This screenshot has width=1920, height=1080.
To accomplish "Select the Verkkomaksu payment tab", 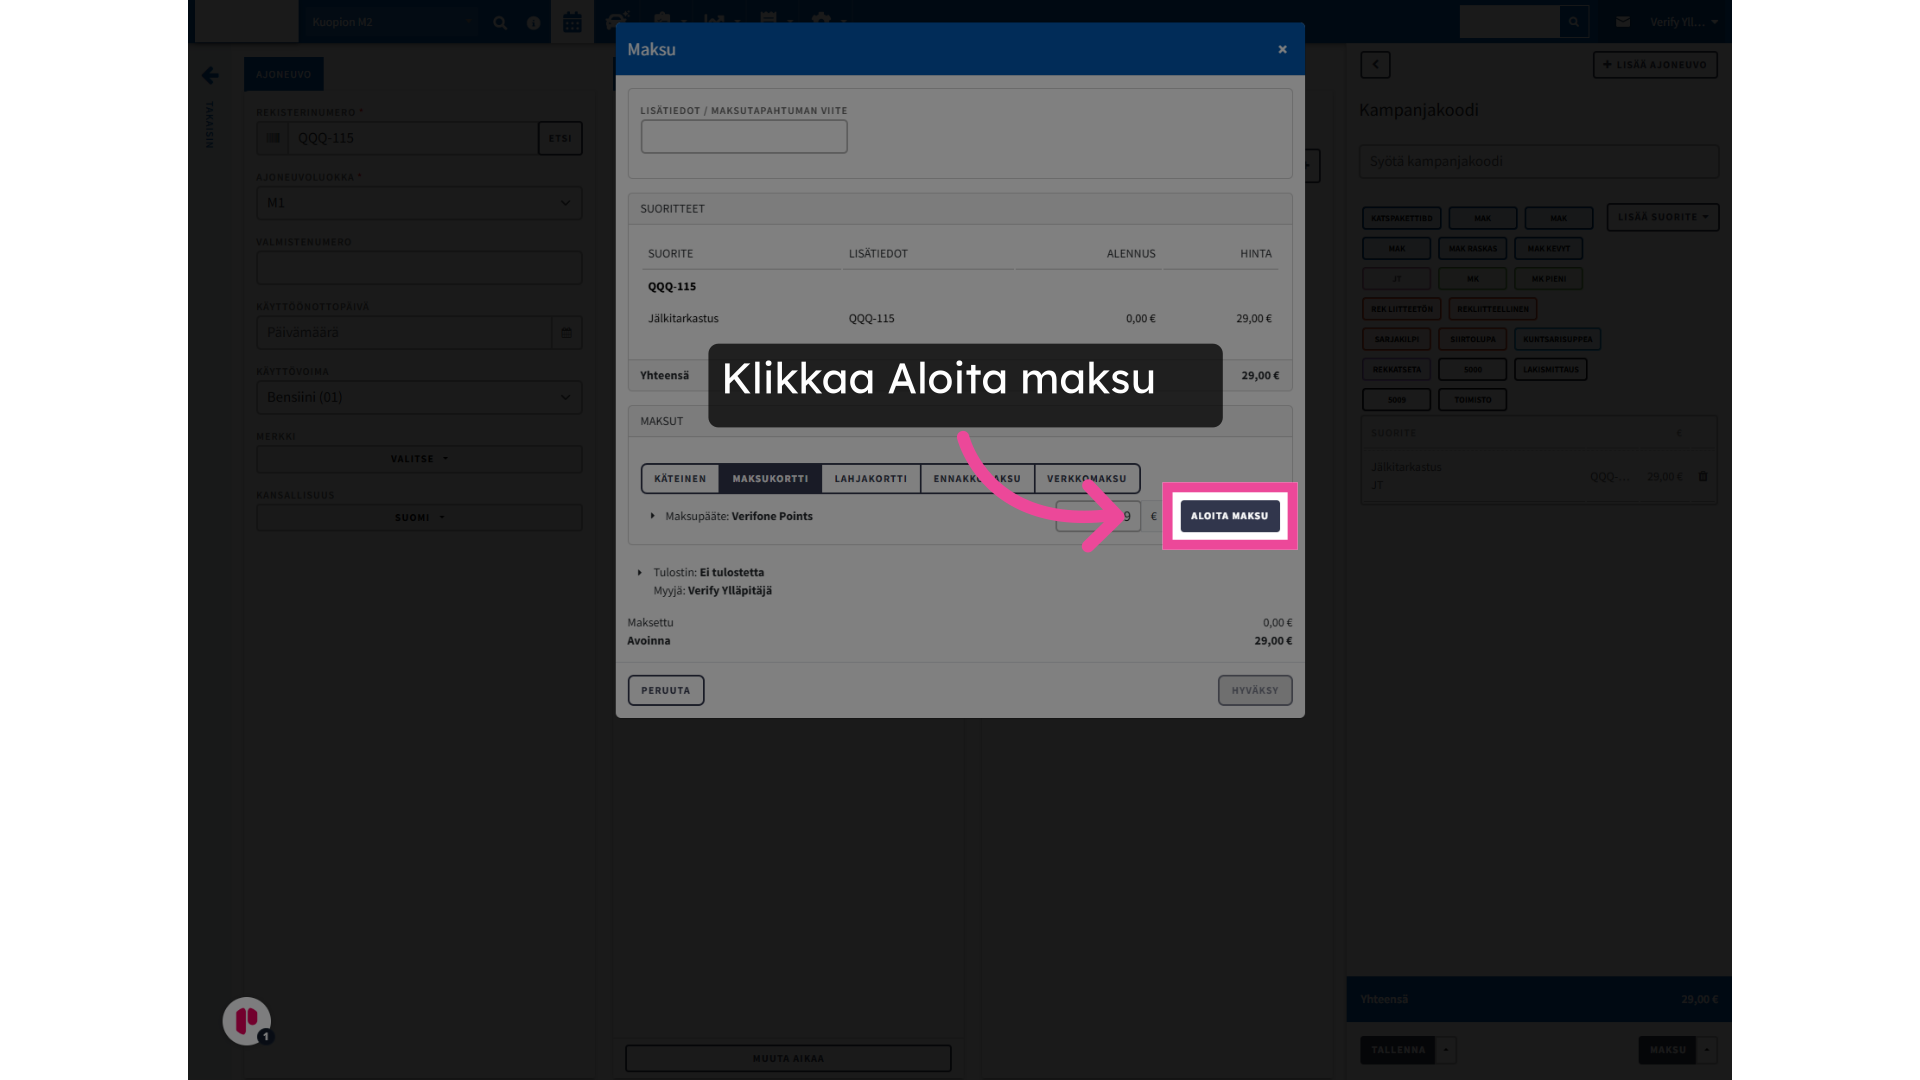I will 1087,479.
